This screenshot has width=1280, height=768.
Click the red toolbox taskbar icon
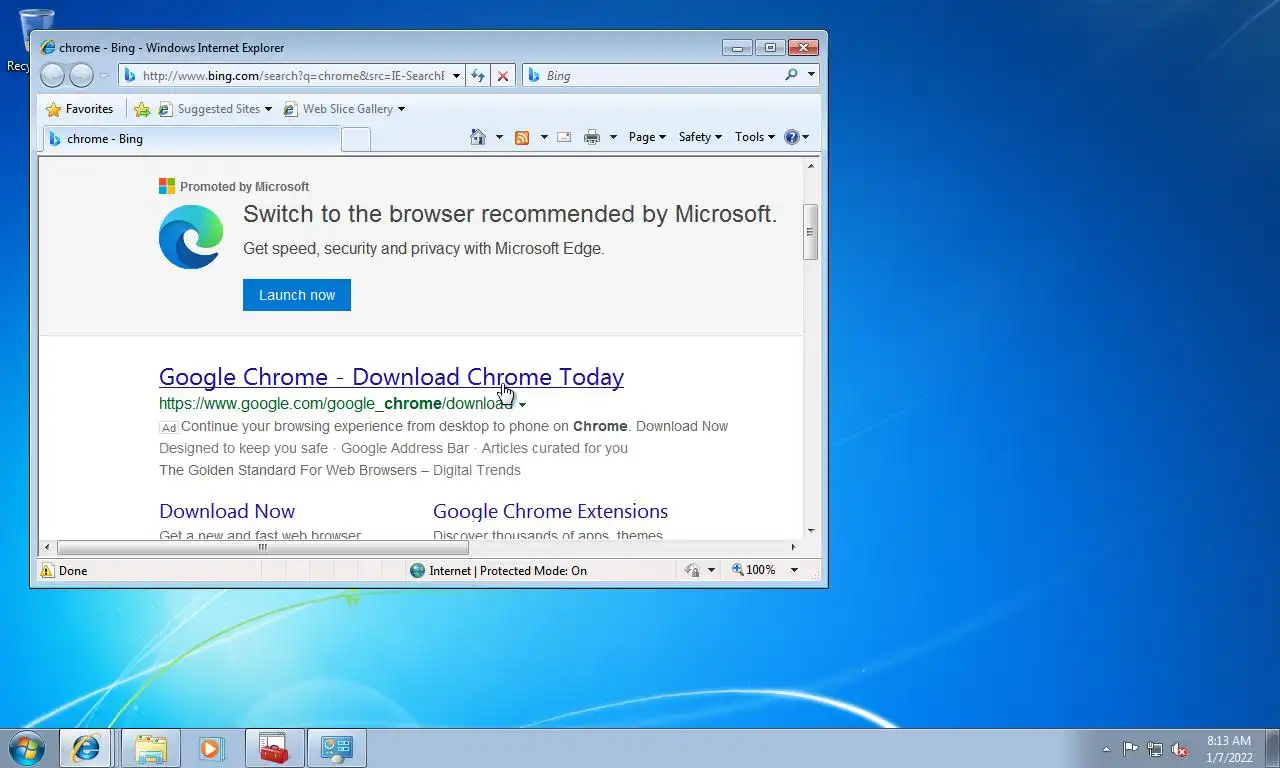click(x=274, y=748)
